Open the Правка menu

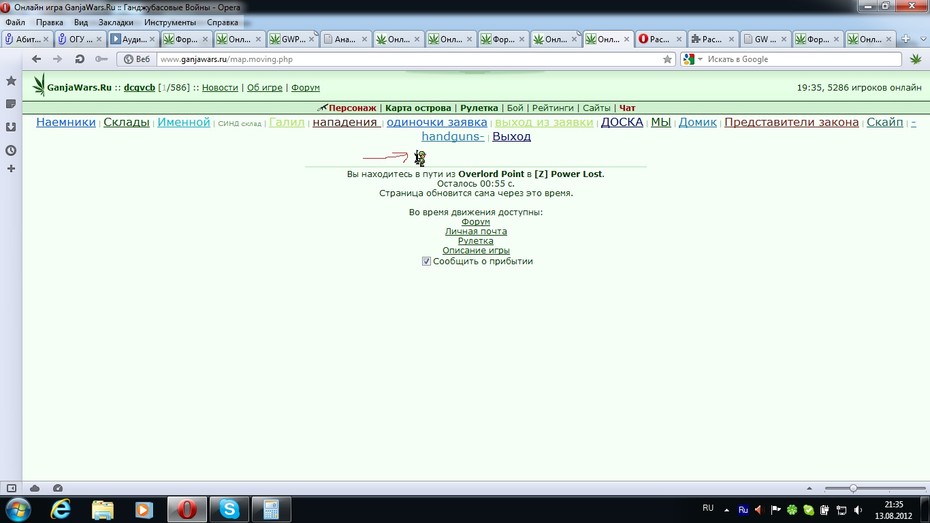pos(49,22)
